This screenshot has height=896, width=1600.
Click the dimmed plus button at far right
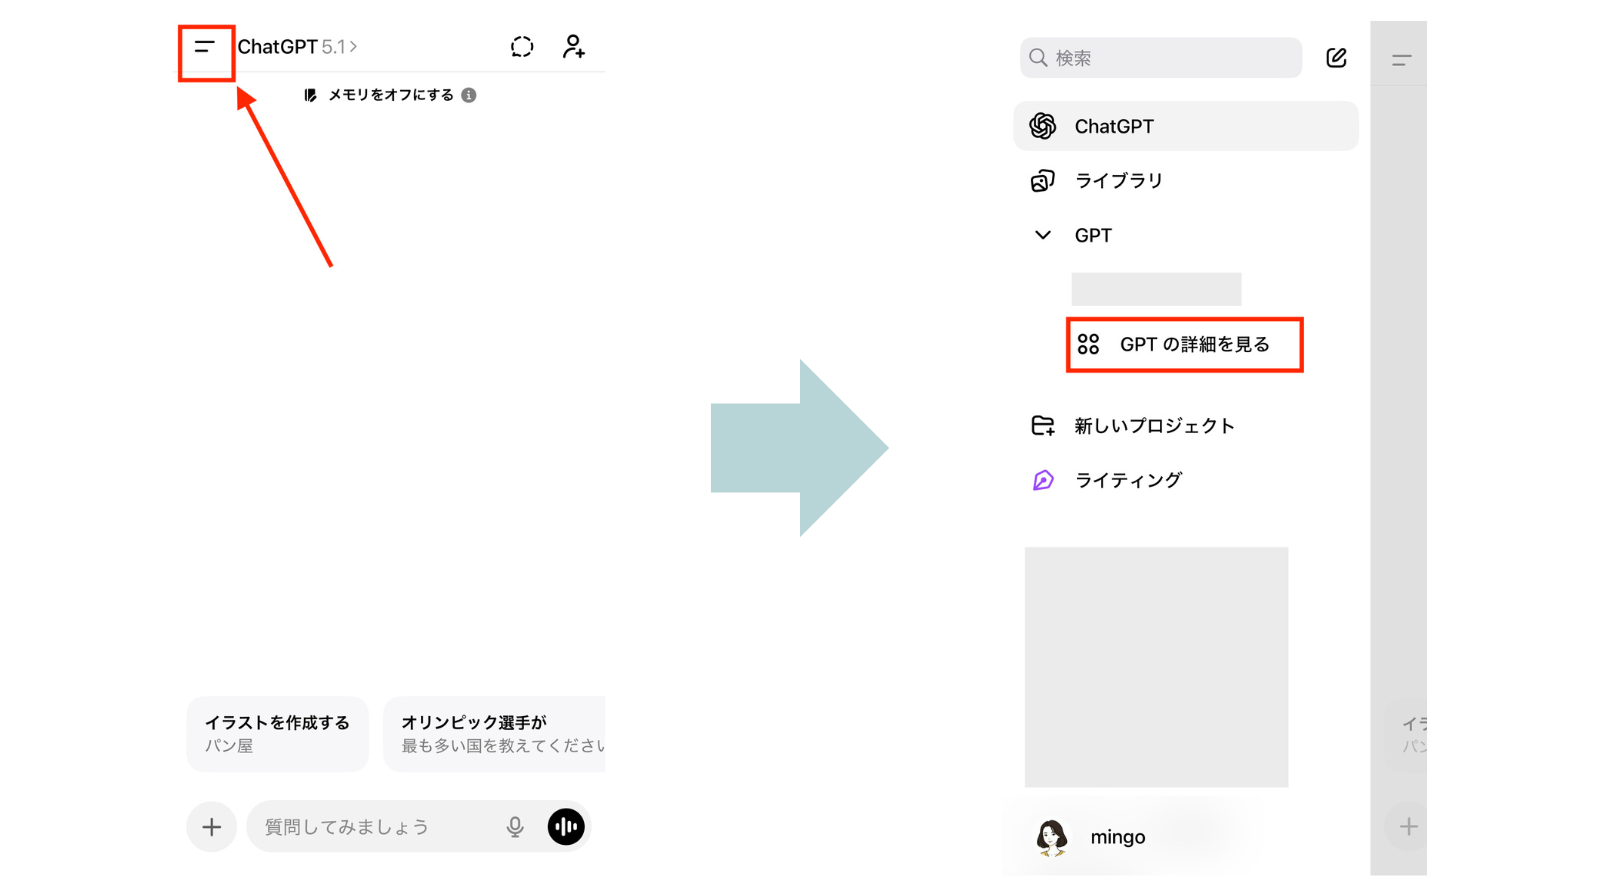1408,827
